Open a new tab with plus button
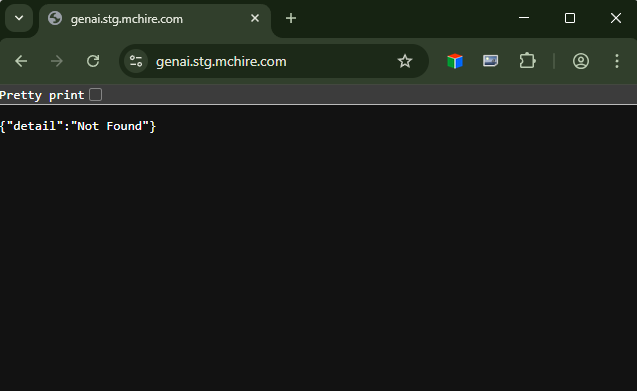This screenshot has height=391, width=637. pos(291,18)
